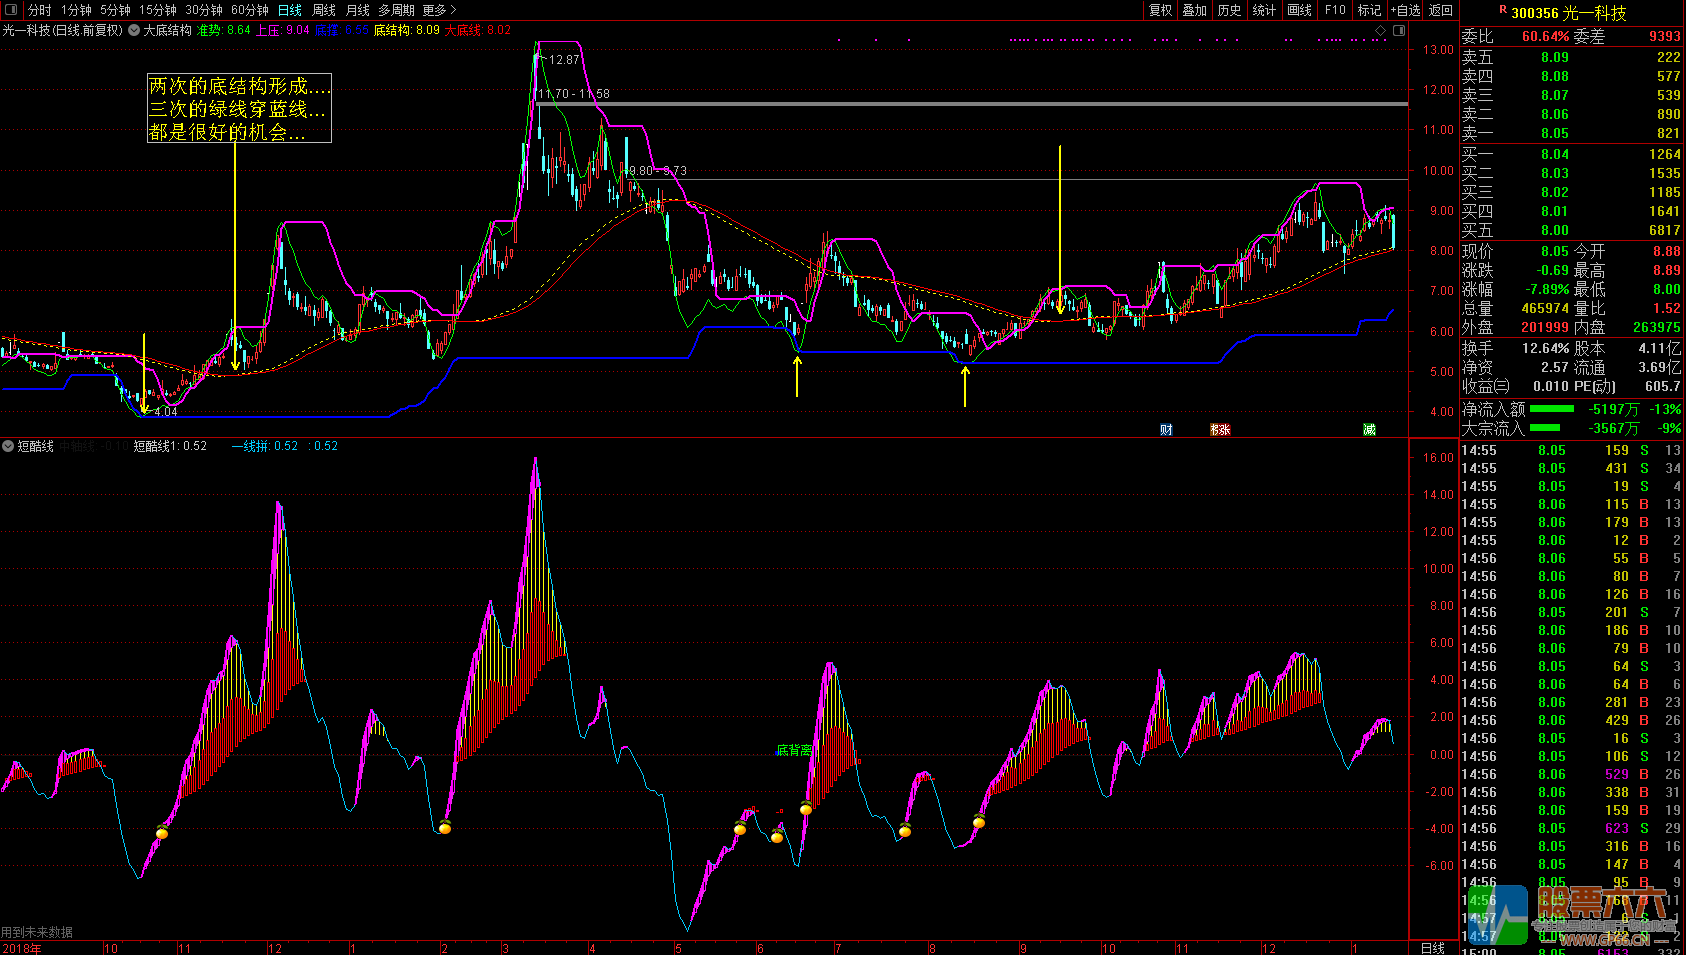This screenshot has width=1686, height=955.
Task: Click the 复权 adjustment button
Action: [x=1160, y=10]
